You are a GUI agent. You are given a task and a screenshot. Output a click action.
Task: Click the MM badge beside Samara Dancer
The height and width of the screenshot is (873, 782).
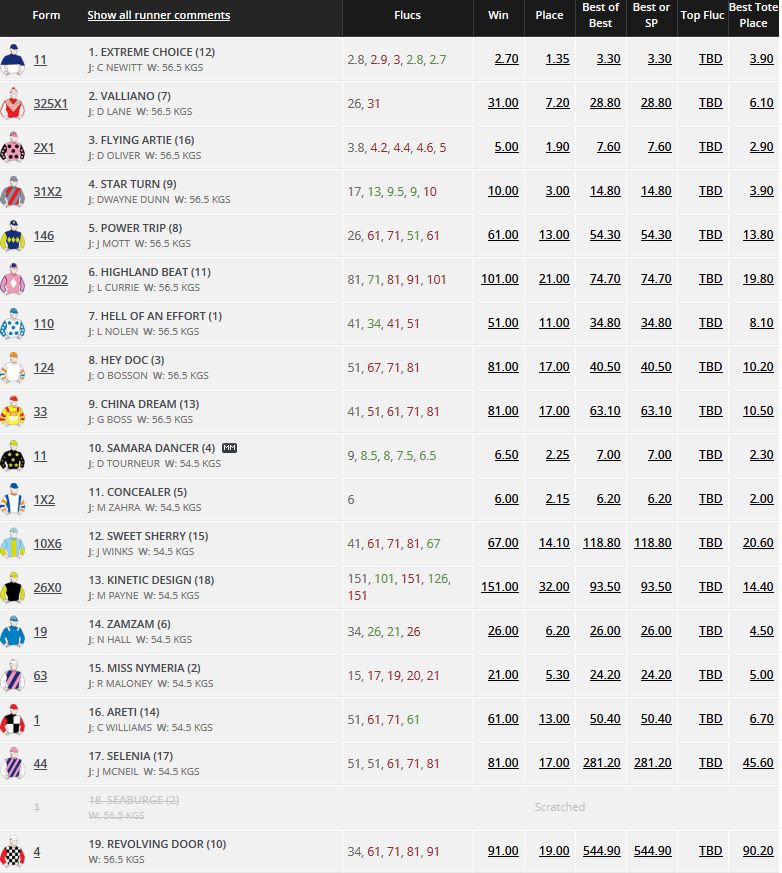pos(229,448)
